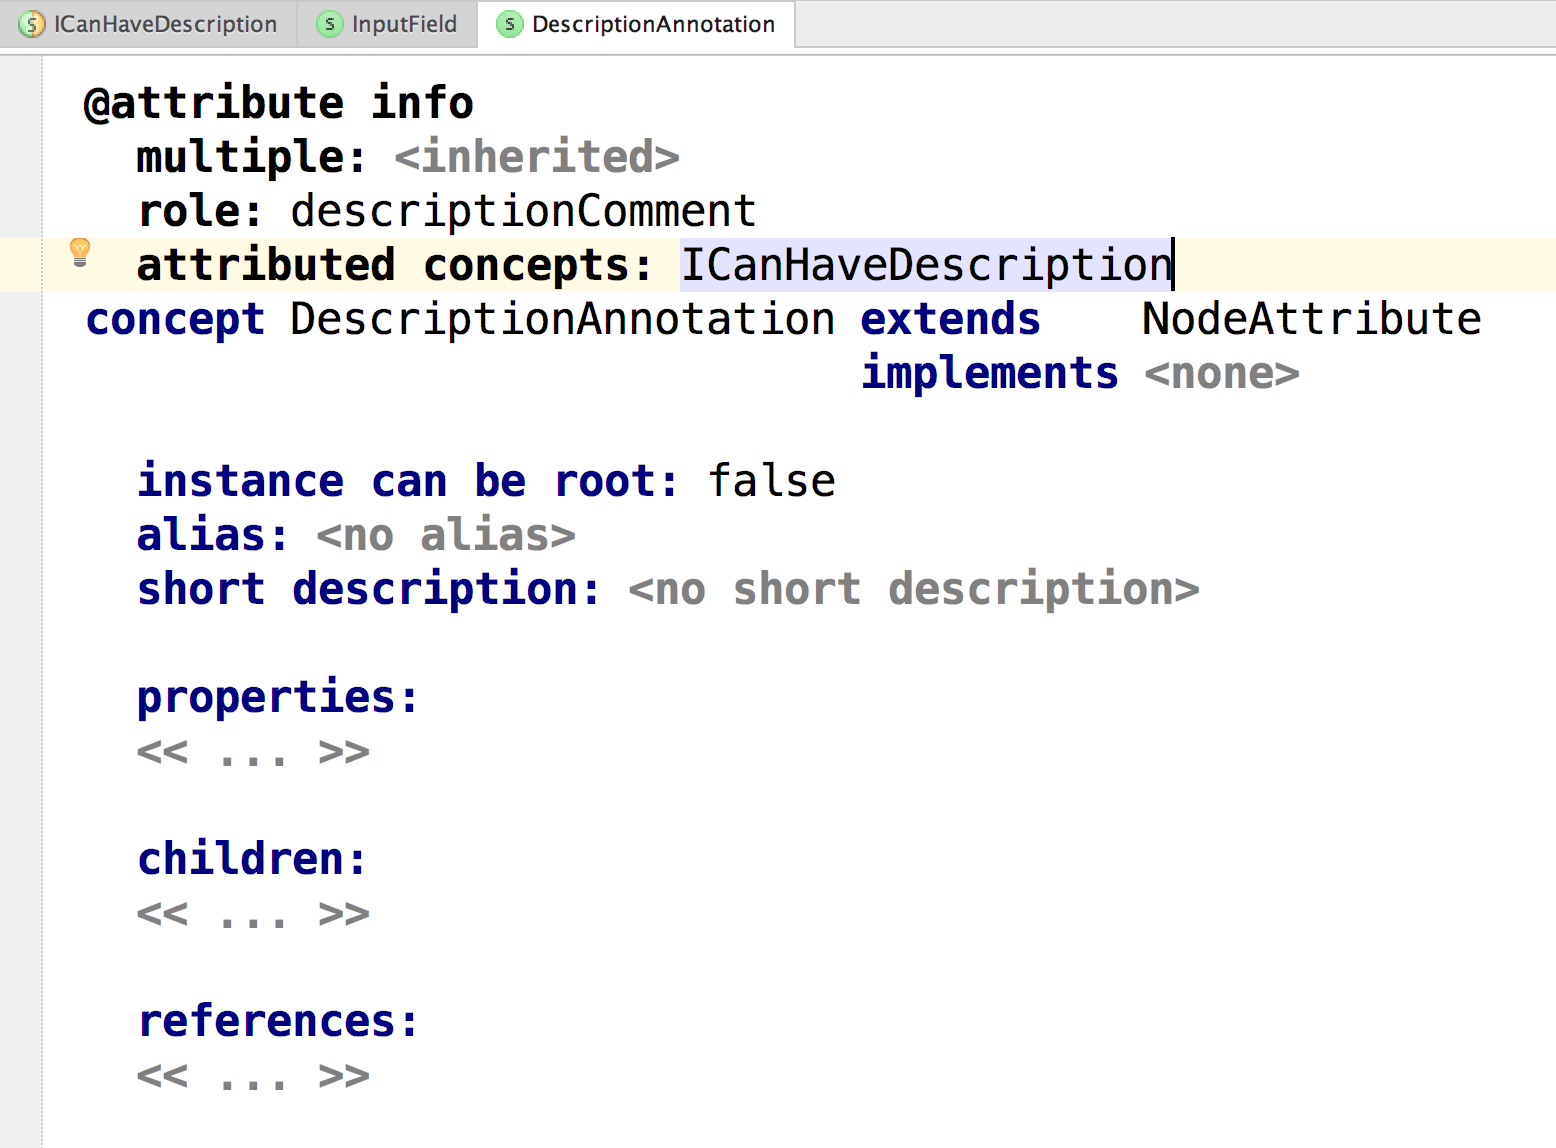
Task: Click the NodeAttribute extends reference
Action: (x=1310, y=318)
